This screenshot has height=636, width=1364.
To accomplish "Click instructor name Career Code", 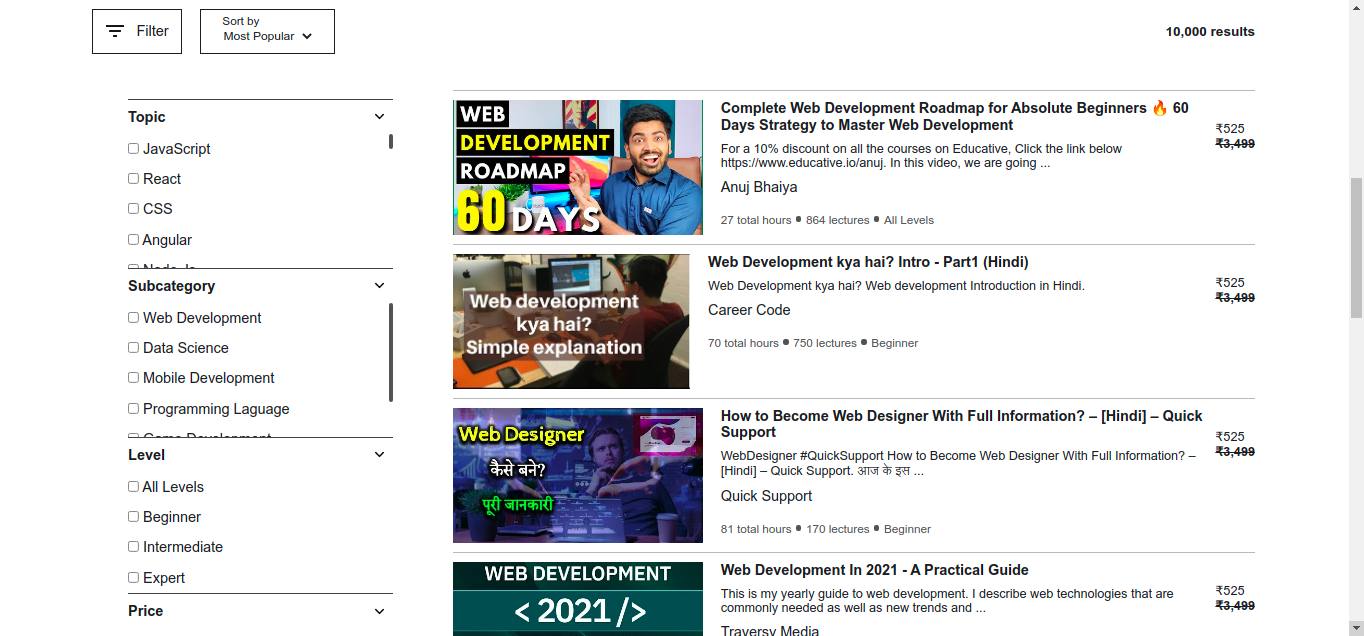I will [x=749, y=310].
